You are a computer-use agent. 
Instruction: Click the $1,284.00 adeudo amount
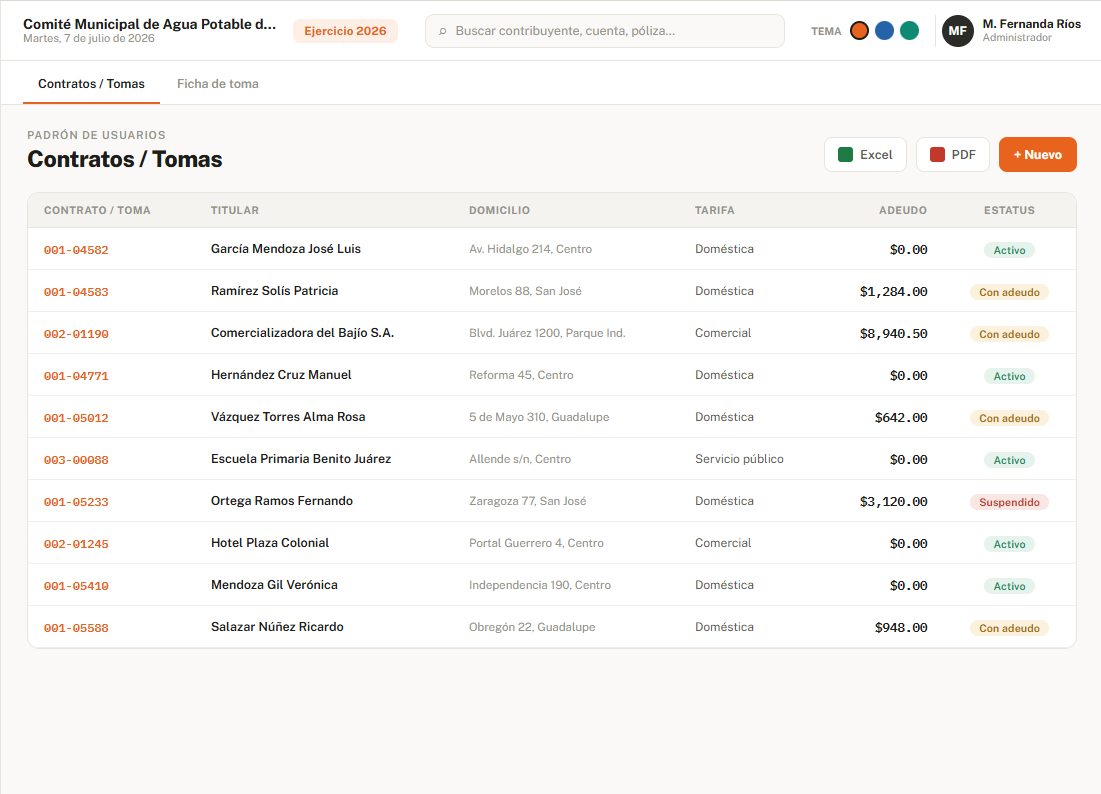[x=893, y=291]
